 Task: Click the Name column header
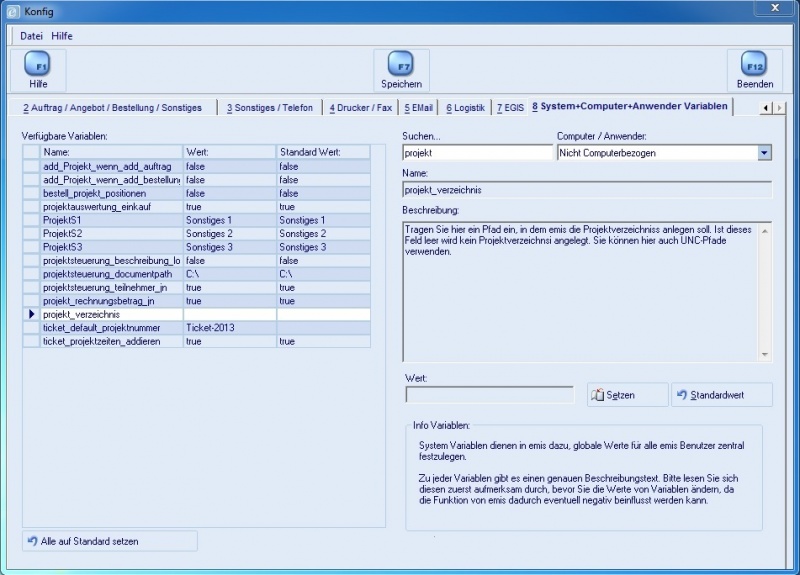click(x=111, y=152)
